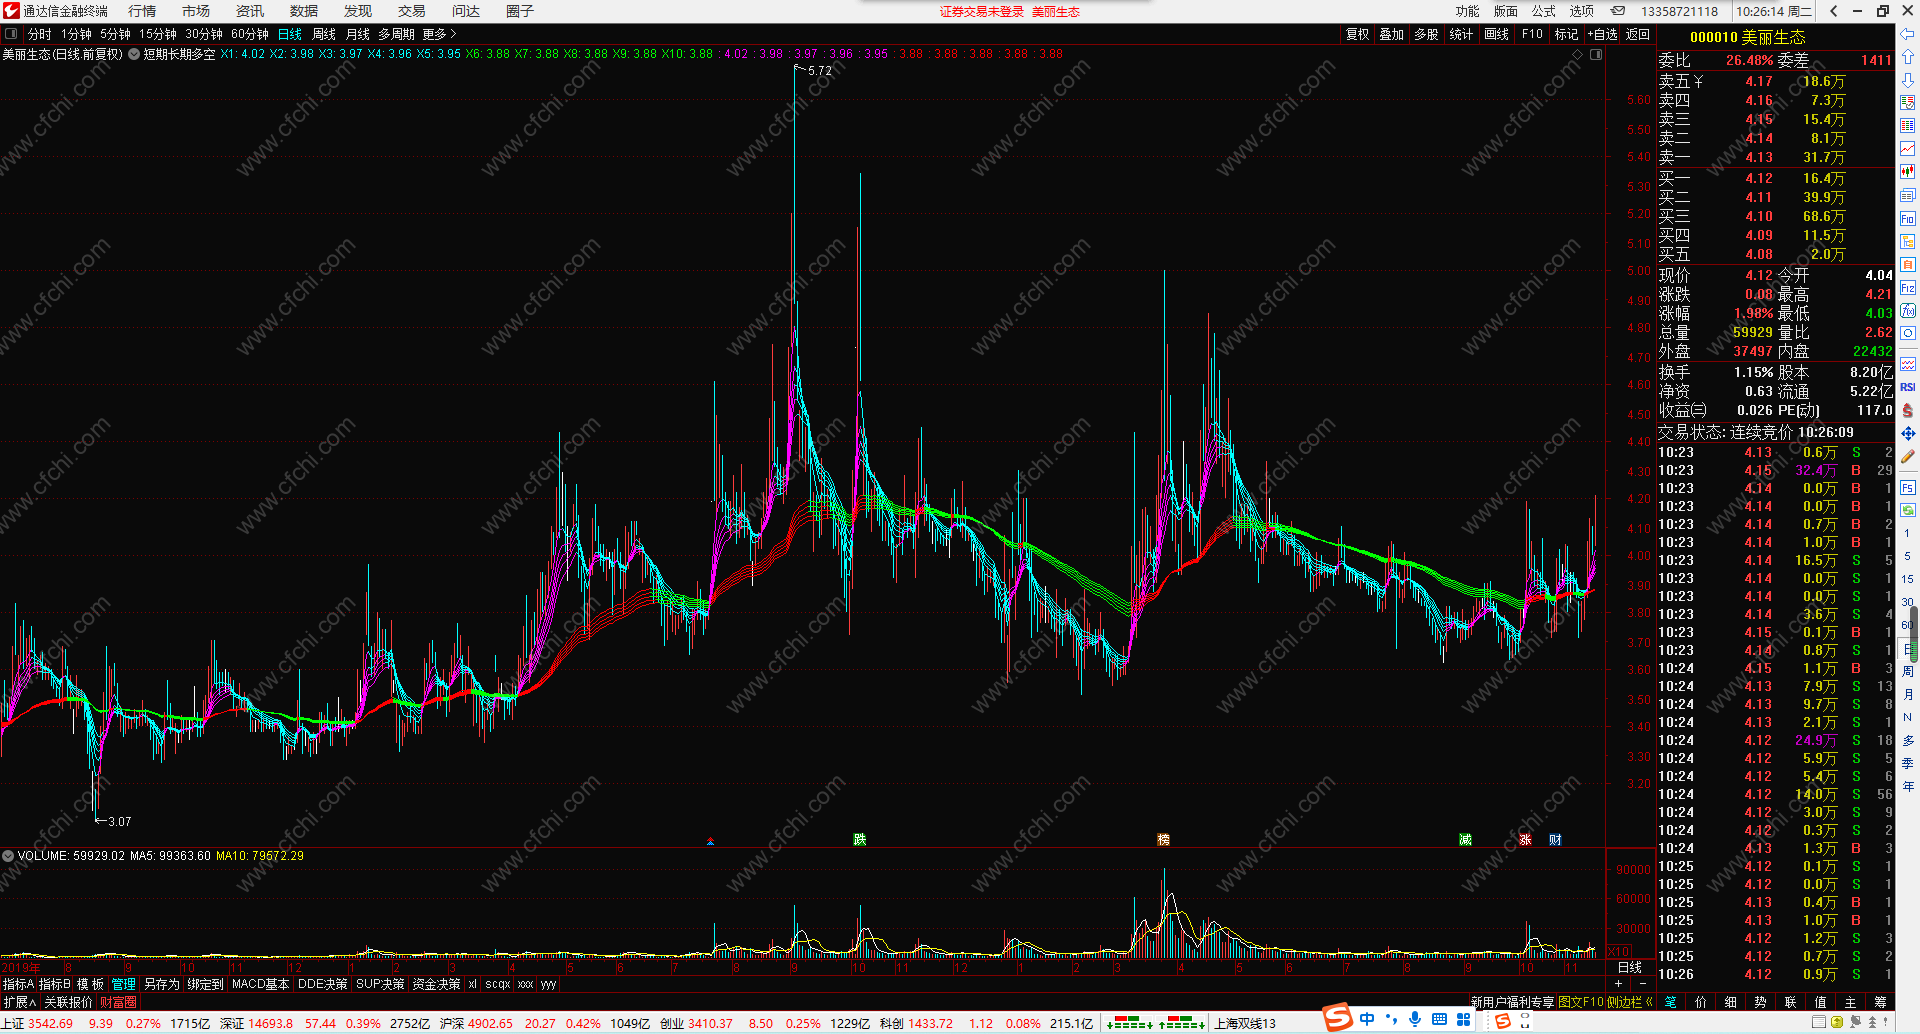The image size is (1920, 1034).
Task: Select the 资金决策 indicator tab
Action: [437, 985]
